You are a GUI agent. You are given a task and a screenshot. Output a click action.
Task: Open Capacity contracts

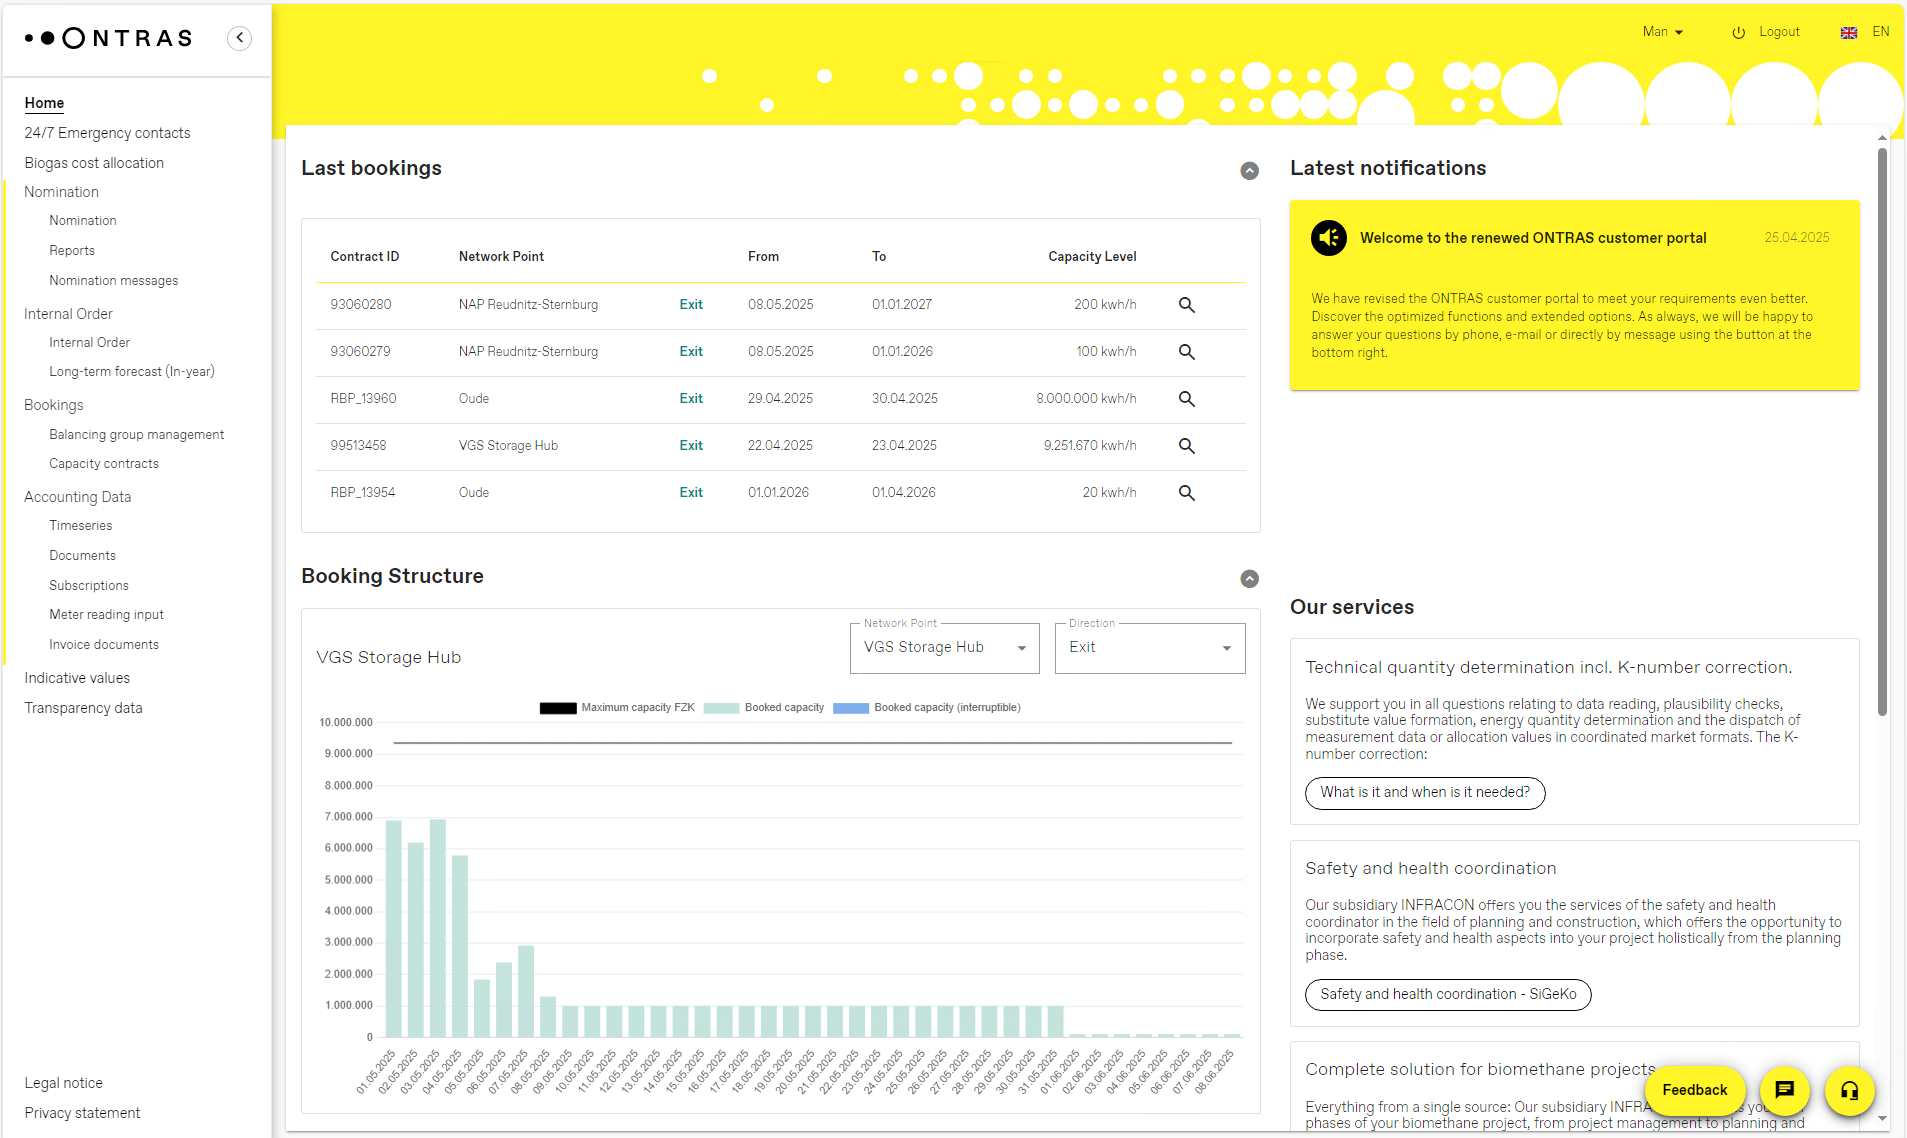(104, 464)
